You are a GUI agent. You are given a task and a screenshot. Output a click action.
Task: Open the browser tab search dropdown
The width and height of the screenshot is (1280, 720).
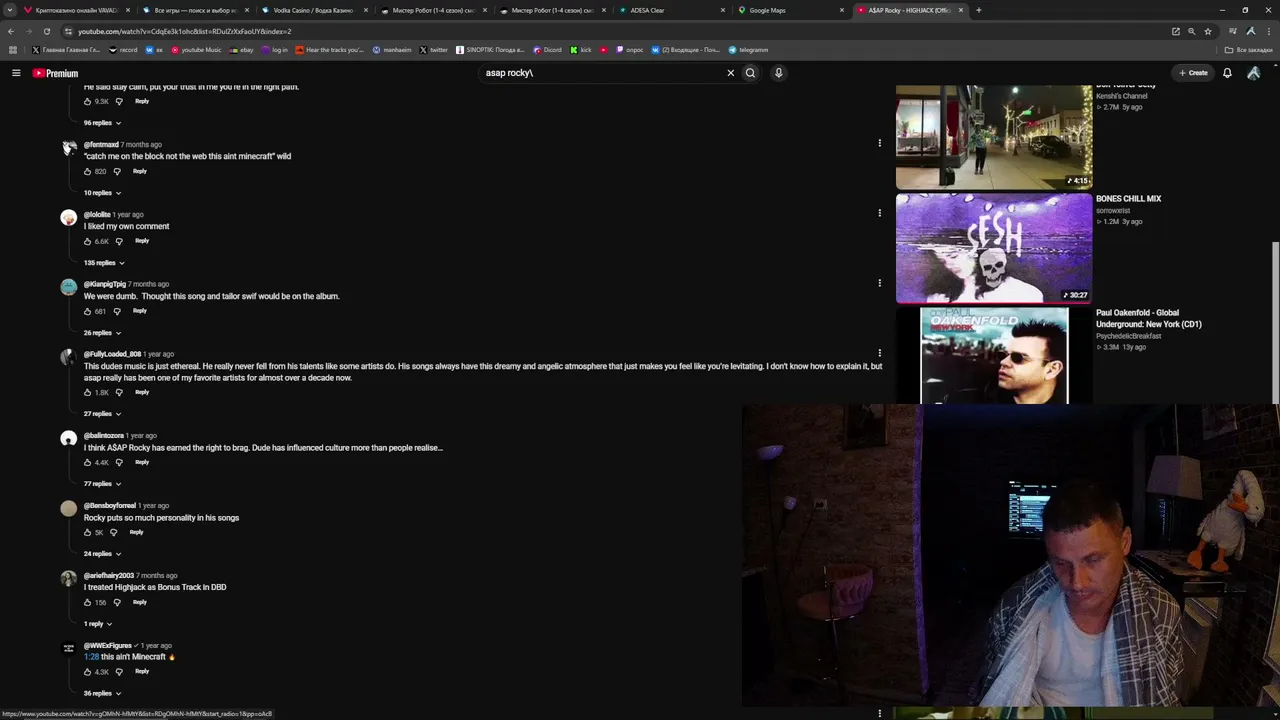(9, 10)
